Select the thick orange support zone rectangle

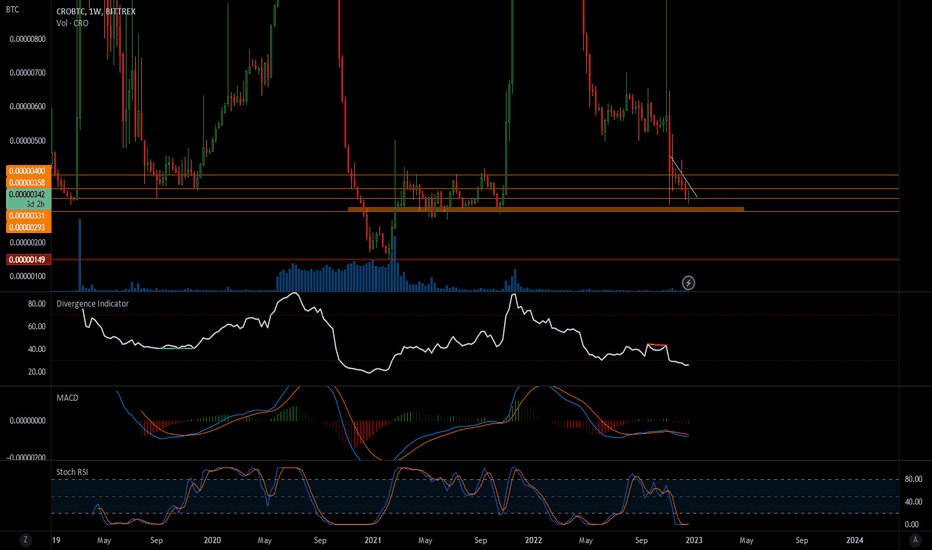(546, 209)
